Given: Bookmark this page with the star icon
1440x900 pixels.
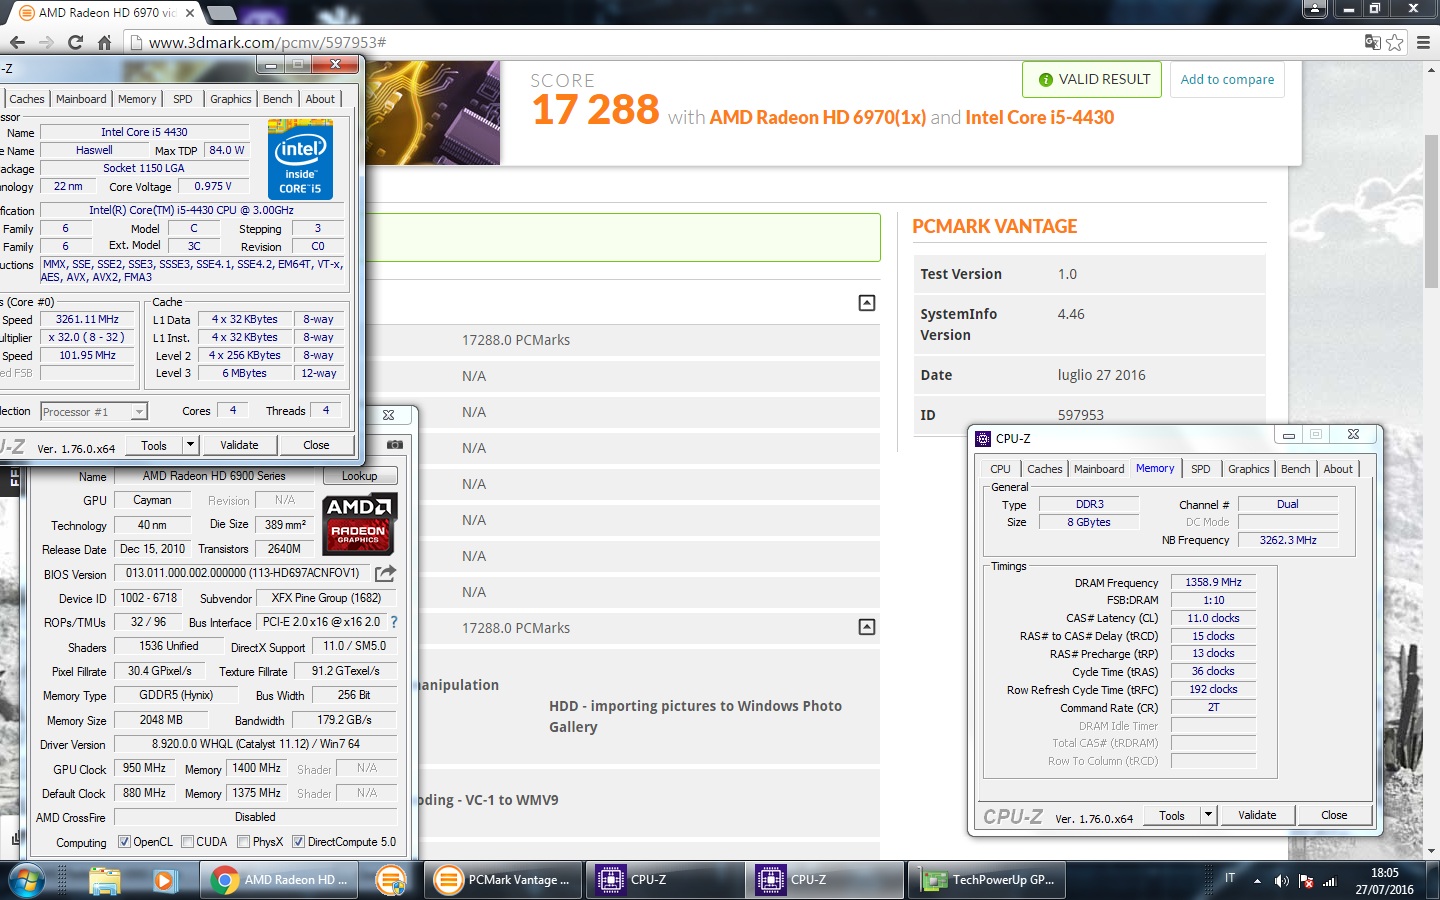Looking at the screenshot, I should coord(1395,42).
